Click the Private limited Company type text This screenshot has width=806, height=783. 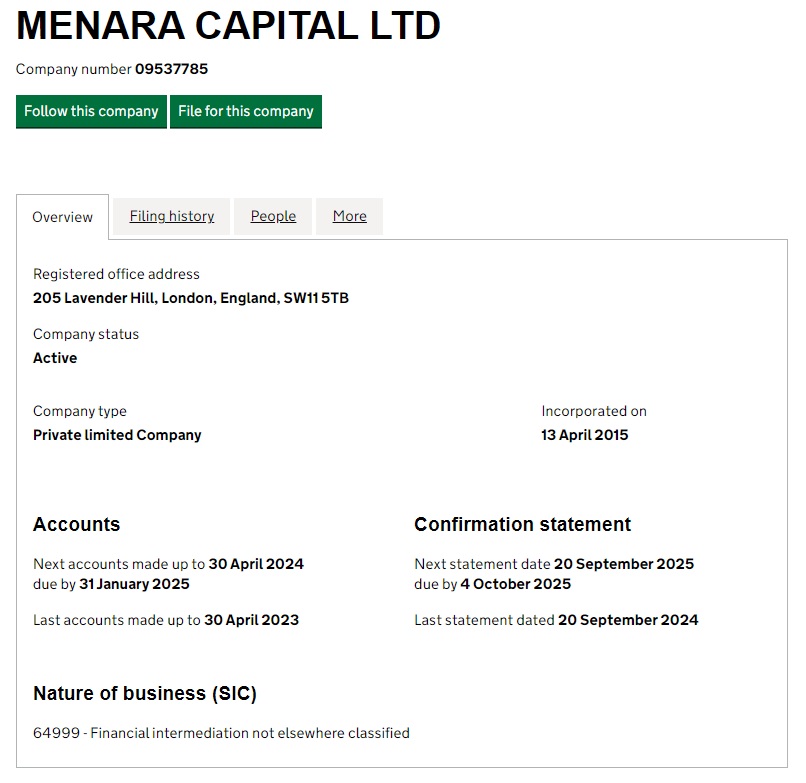117,435
